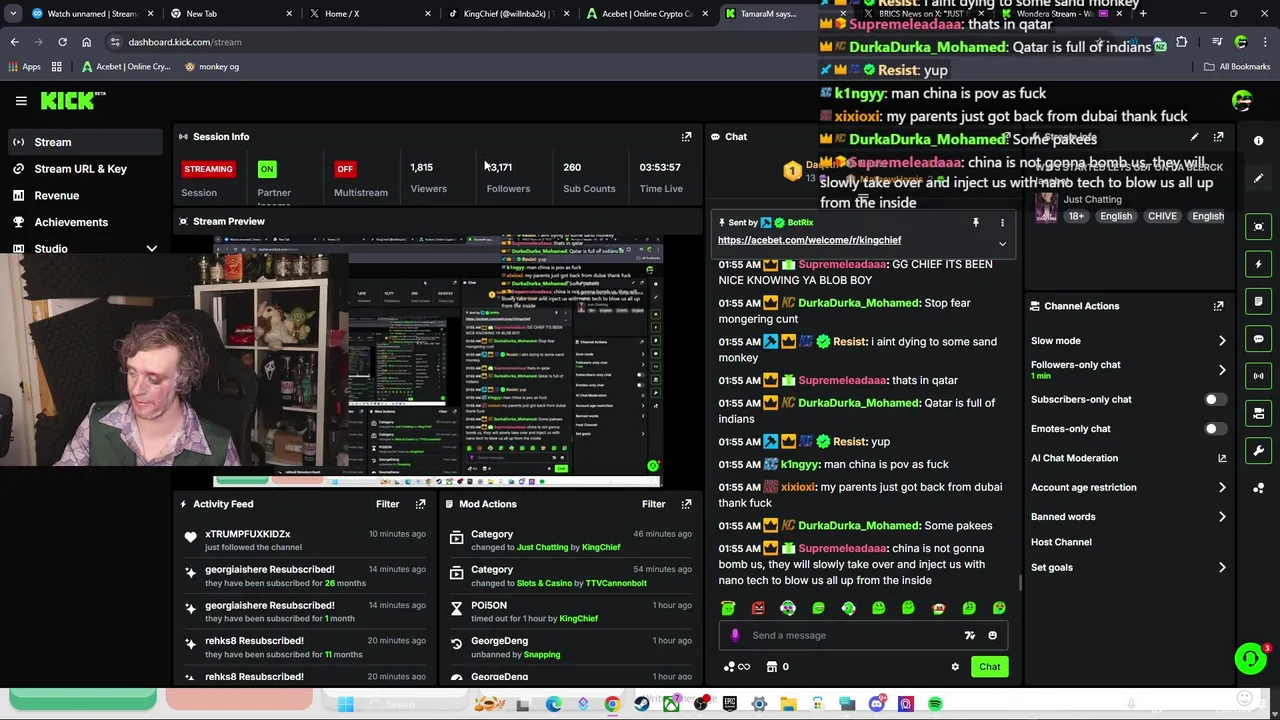Send message with the Chat button
The height and width of the screenshot is (720, 1280).
tap(989, 667)
